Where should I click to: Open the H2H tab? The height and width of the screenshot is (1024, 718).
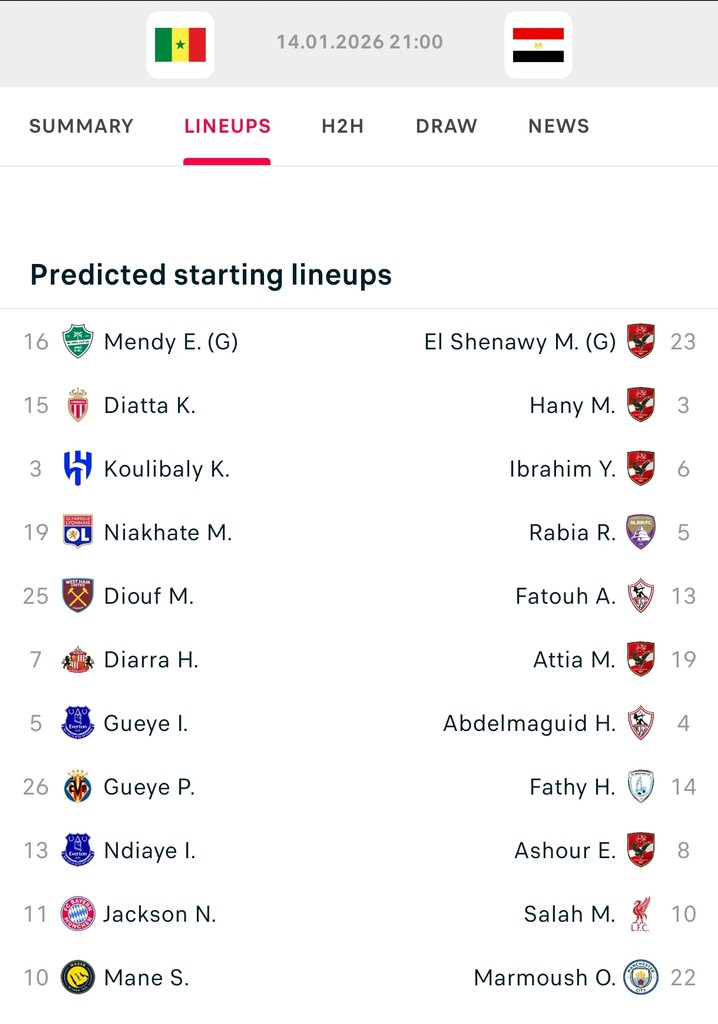[342, 126]
